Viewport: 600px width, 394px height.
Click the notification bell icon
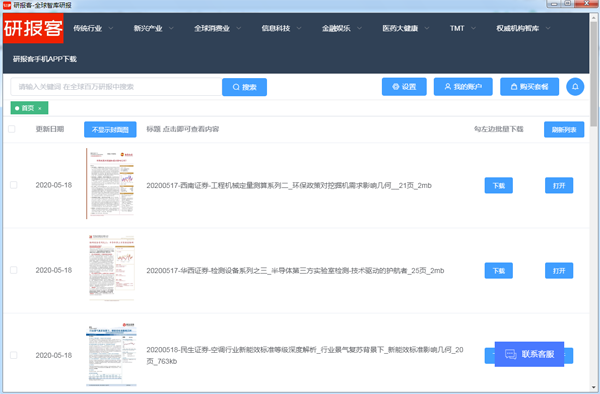coord(575,87)
